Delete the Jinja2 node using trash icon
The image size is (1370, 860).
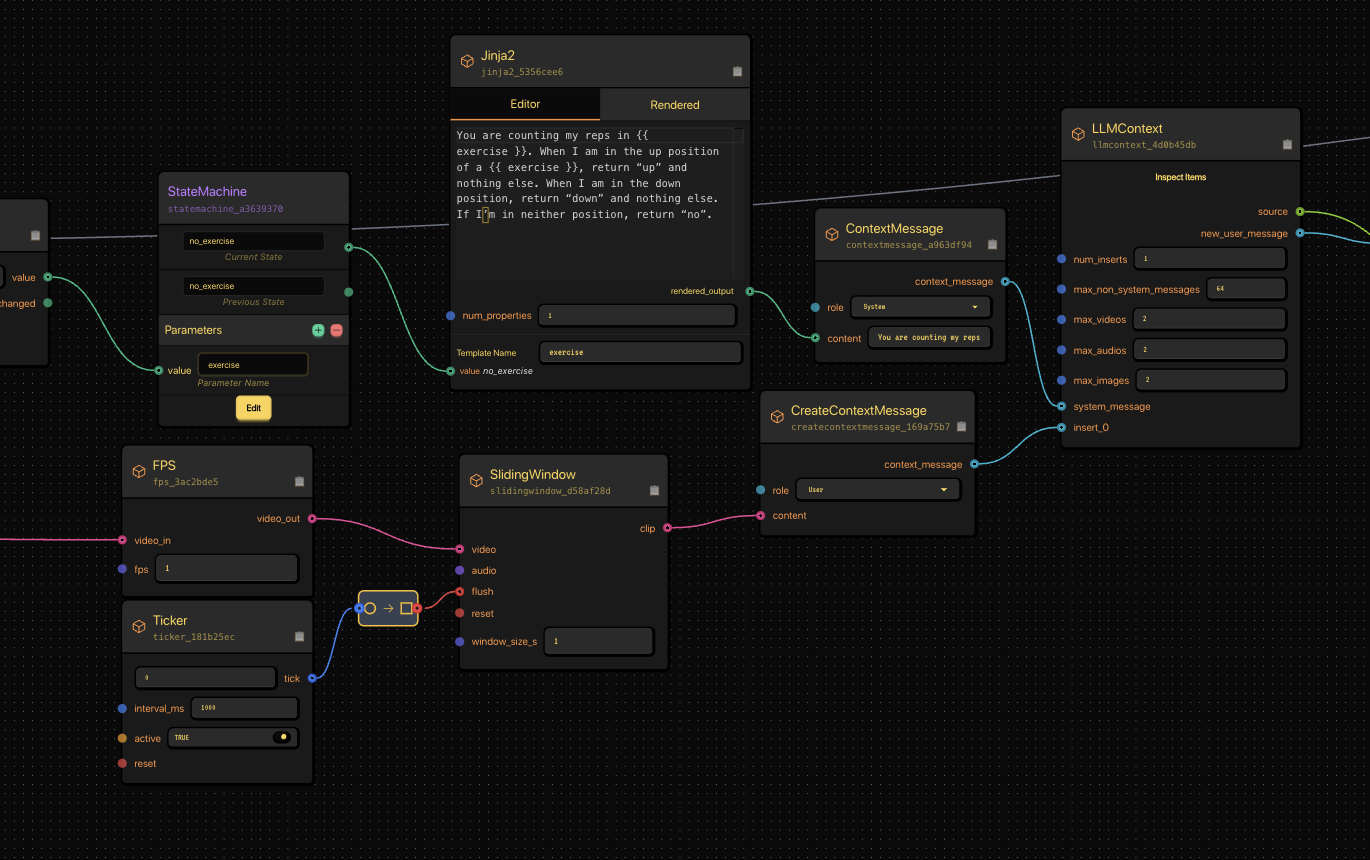click(737, 72)
